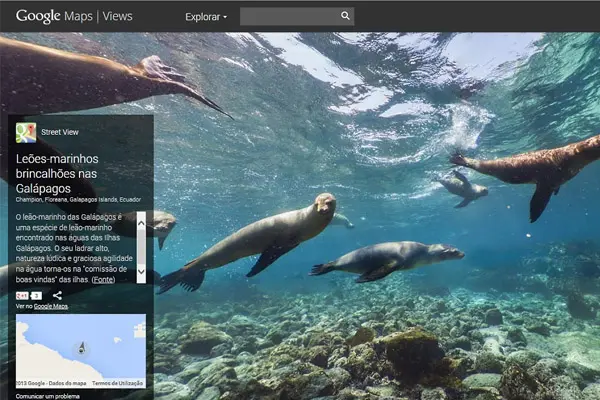Click the Google Maps logo

click(x=54, y=16)
